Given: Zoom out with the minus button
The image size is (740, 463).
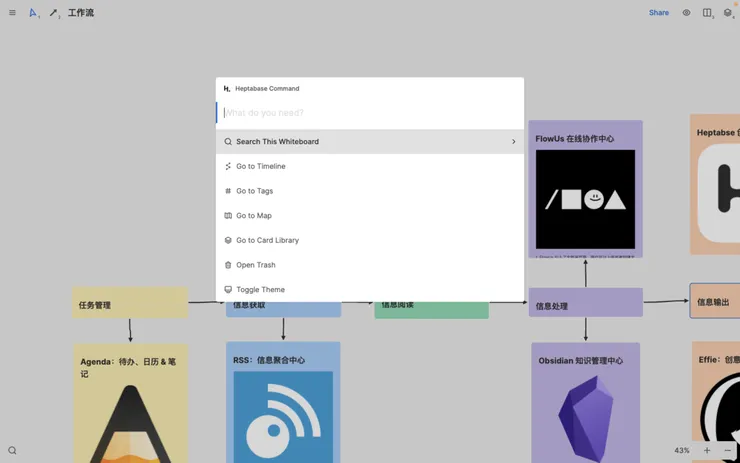Looking at the screenshot, I should 727,450.
